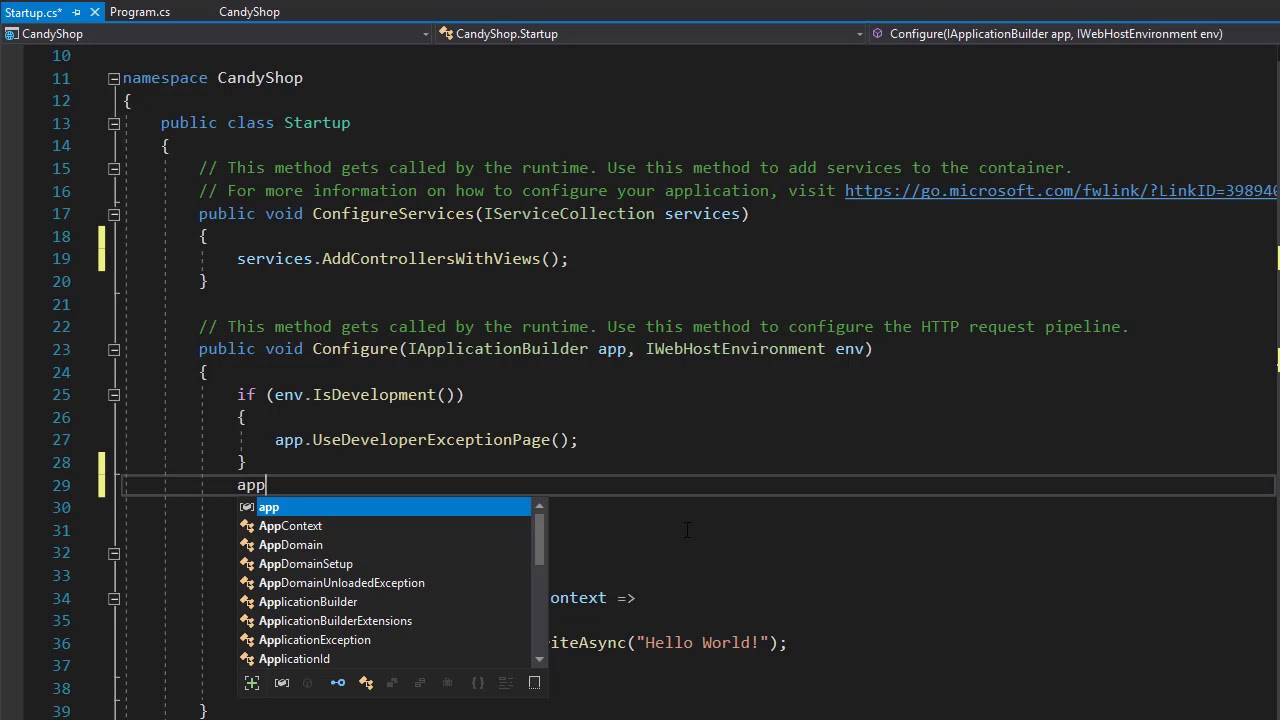The width and height of the screenshot is (1280, 720).
Task: Click the typed 'app' text on line 29
Action: click(x=251, y=486)
